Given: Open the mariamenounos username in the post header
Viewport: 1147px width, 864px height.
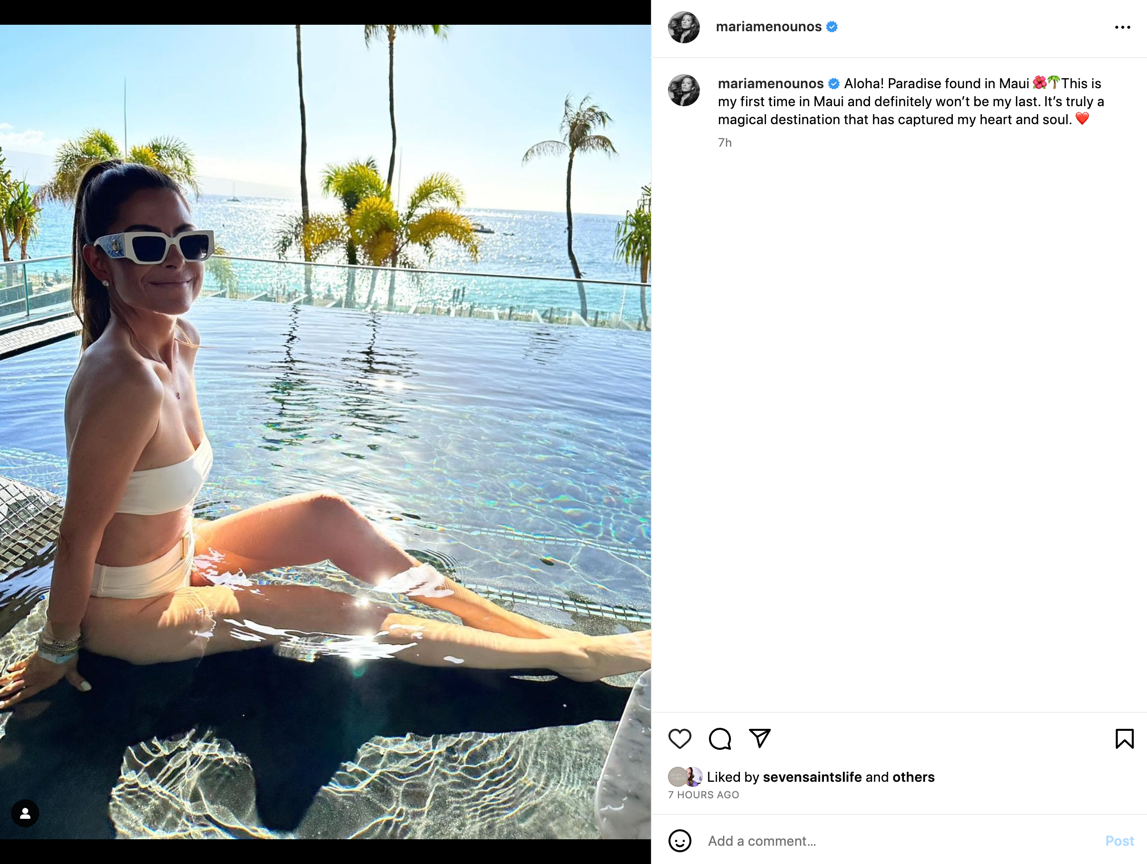Looking at the screenshot, I should (768, 27).
